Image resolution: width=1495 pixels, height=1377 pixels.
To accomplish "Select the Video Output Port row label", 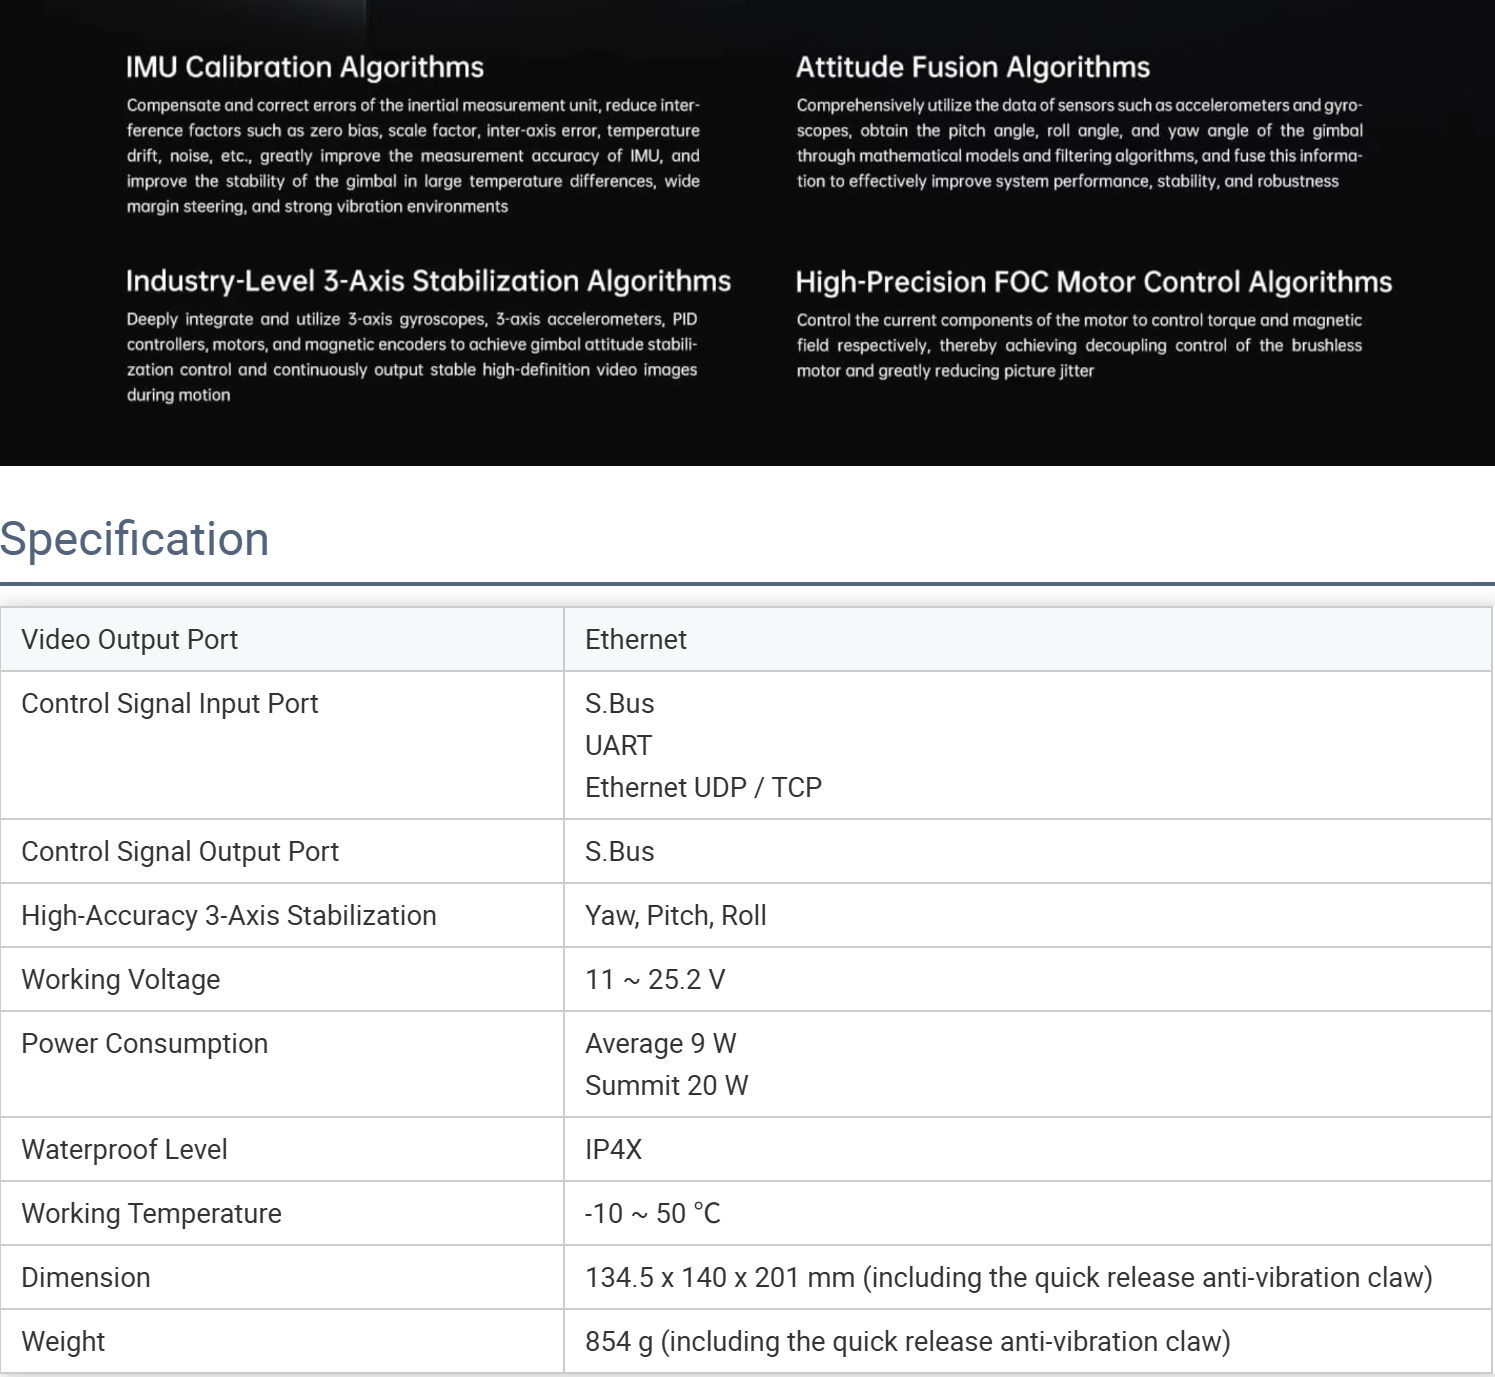I will pos(129,640).
